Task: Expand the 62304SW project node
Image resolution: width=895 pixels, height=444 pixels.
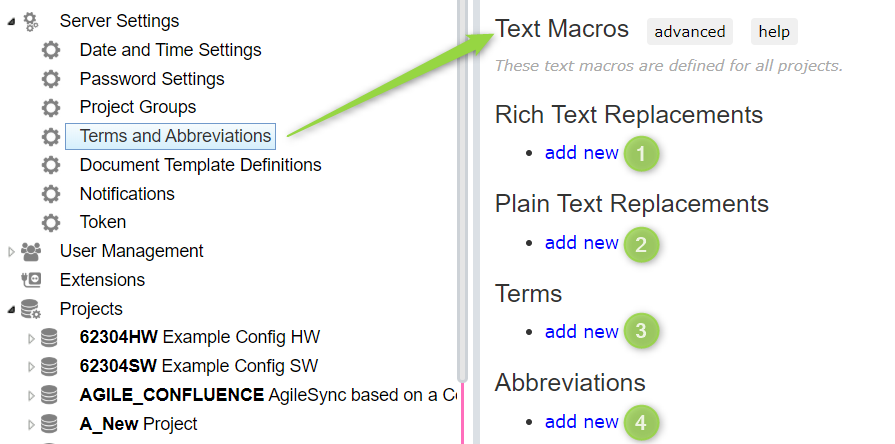Action: pos(31,367)
